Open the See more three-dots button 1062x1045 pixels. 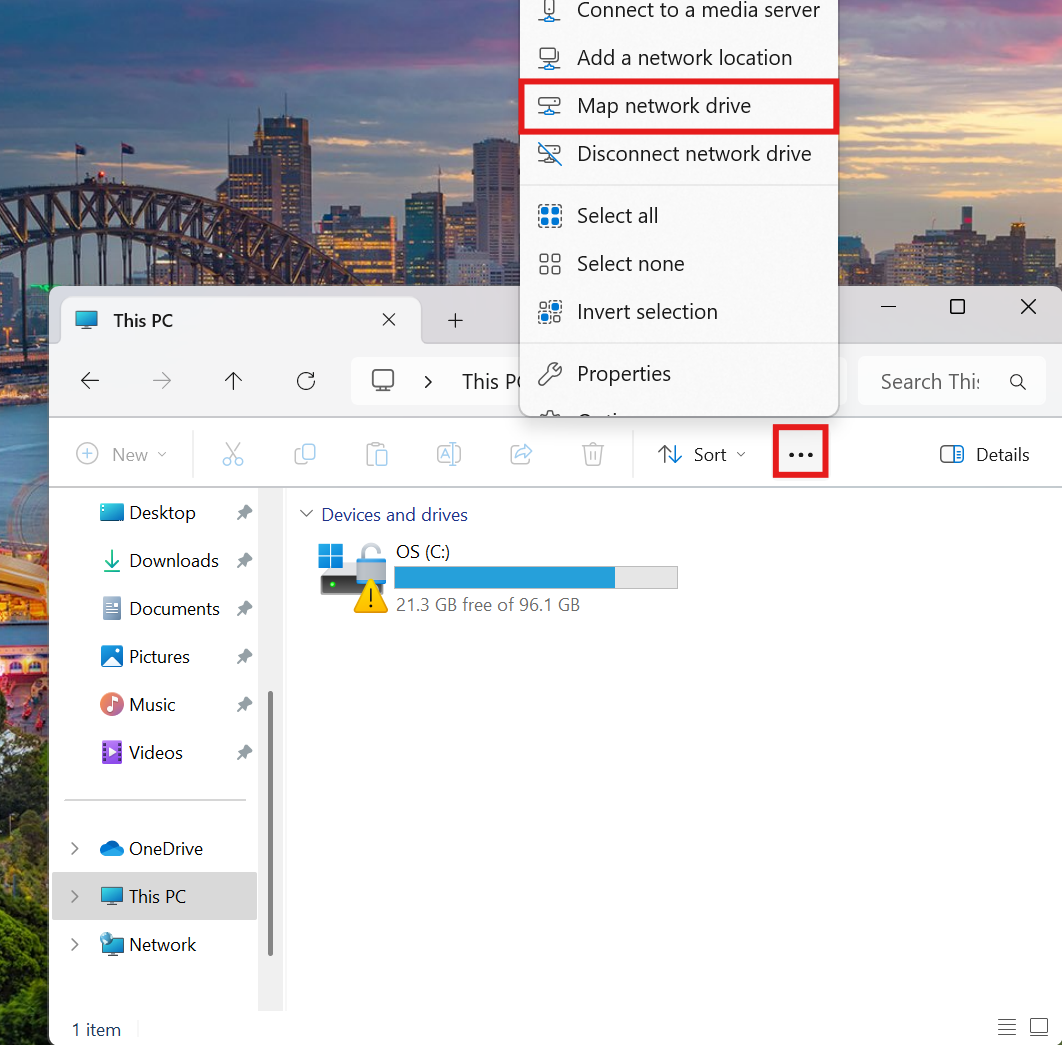(801, 454)
